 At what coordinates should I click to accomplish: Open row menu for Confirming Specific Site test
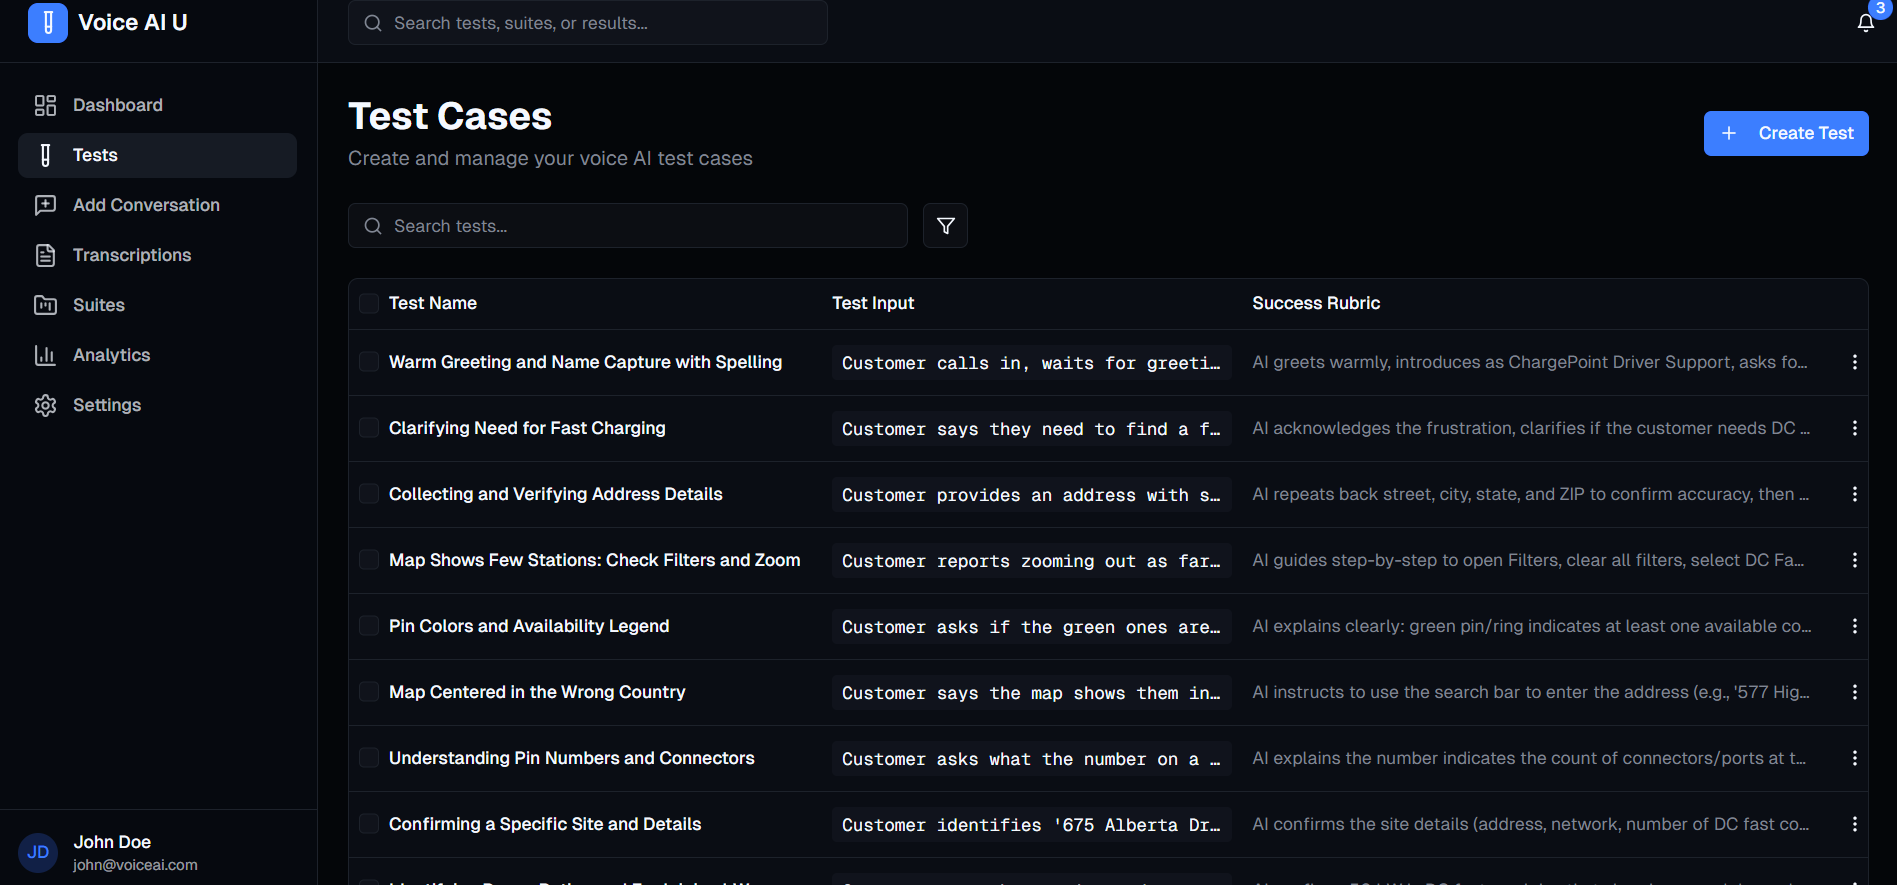coord(1854,824)
